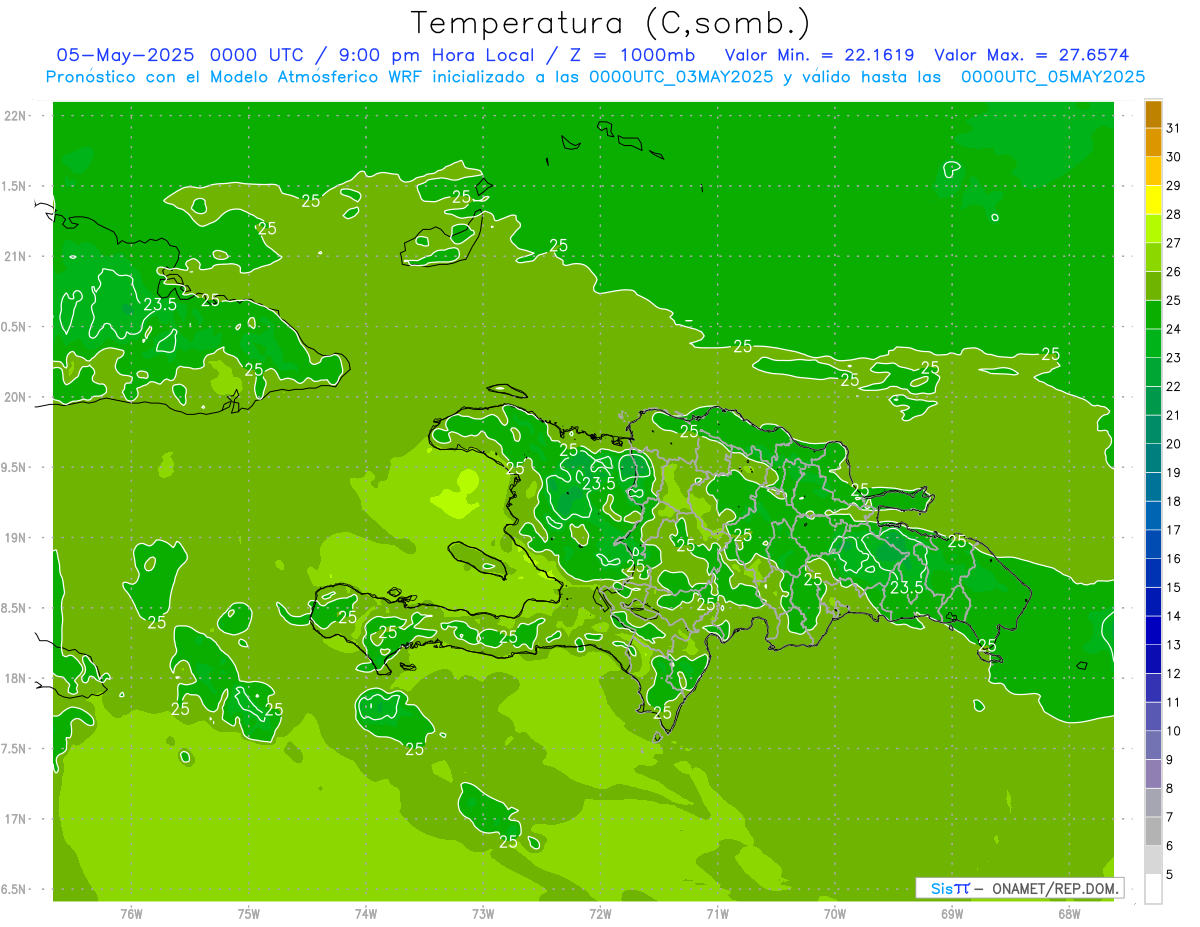The height and width of the screenshot is (927, 1200).
Task: Click the date text '05-May-2025 0000 UTC'
Action: click(179, 55)
